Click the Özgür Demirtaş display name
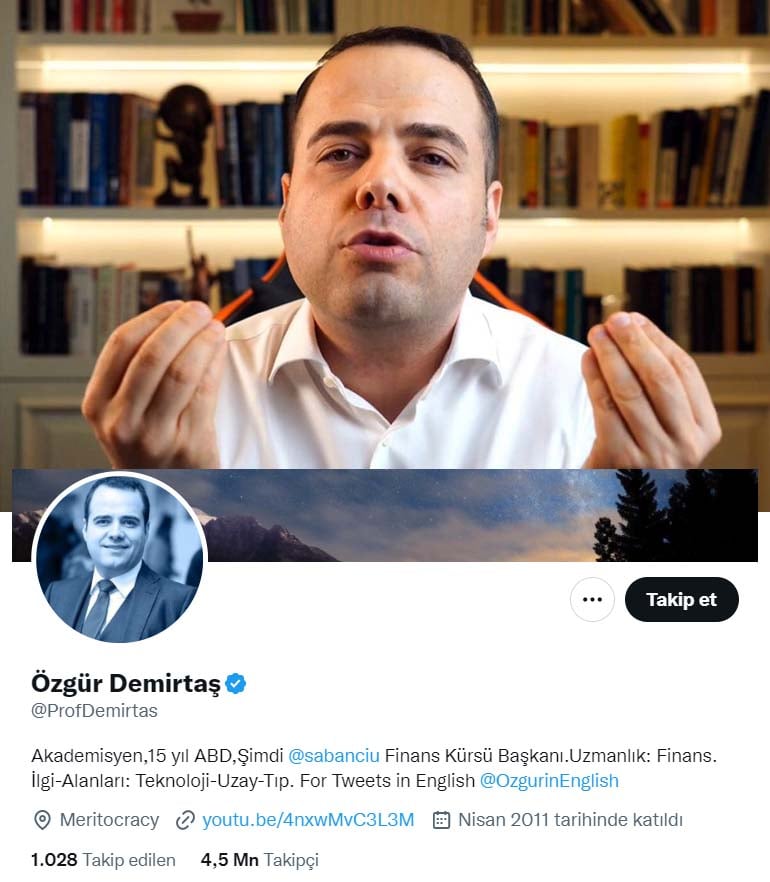 (126, 683)
